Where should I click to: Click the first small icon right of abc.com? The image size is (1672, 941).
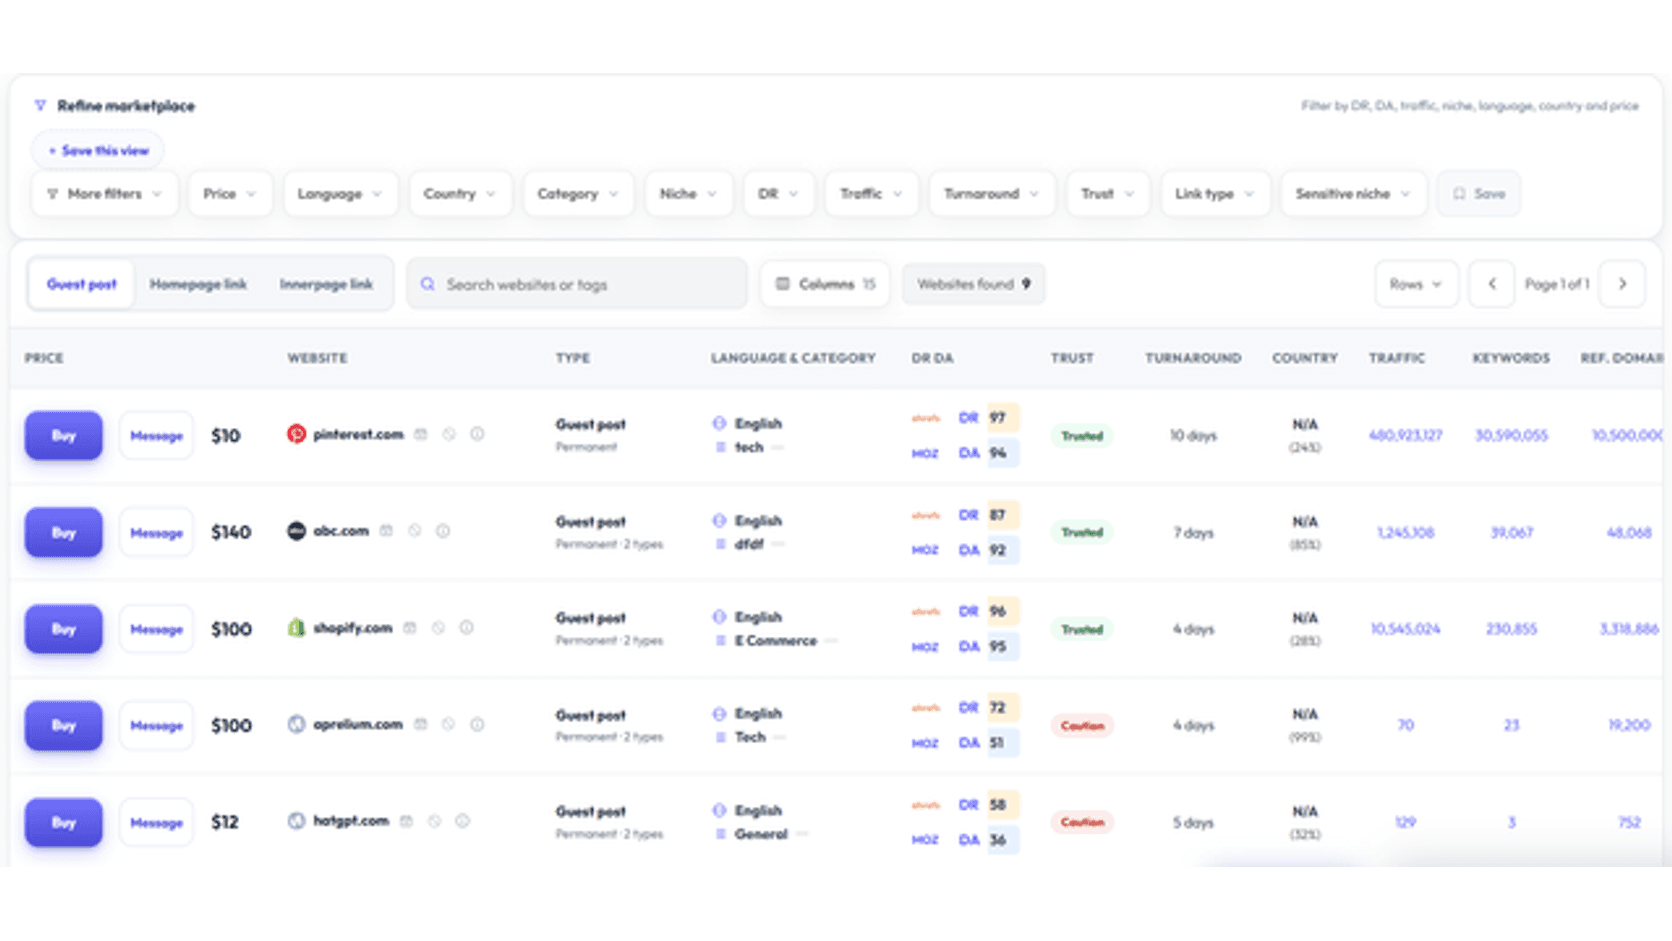[x=386, y=531]
